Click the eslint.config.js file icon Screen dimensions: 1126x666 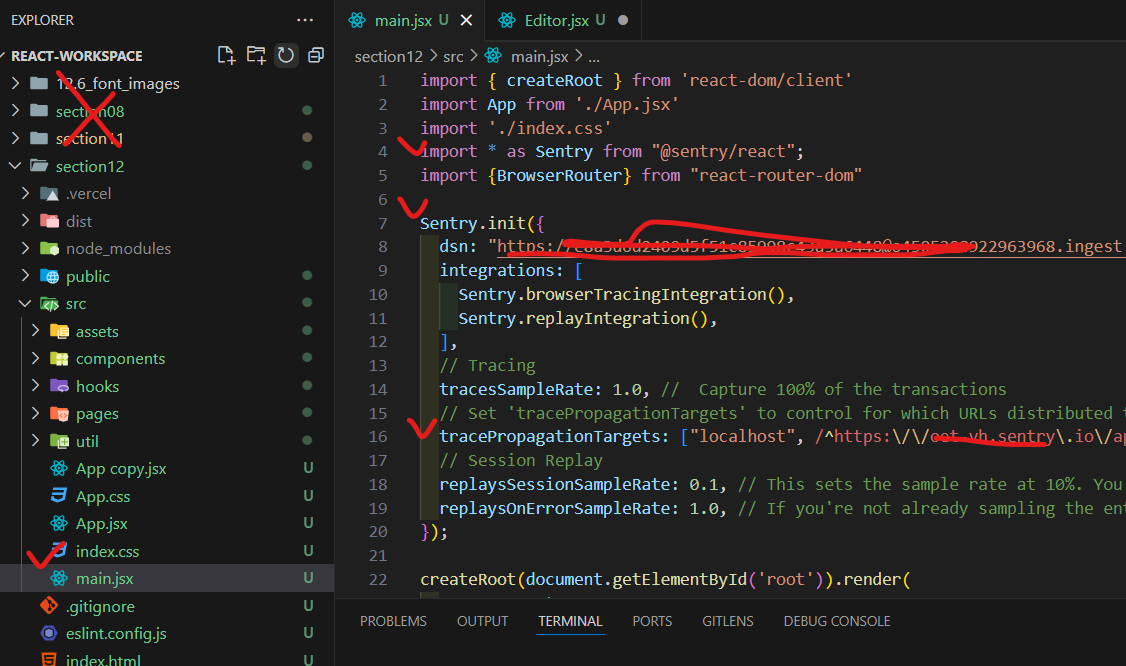(49, 633)
